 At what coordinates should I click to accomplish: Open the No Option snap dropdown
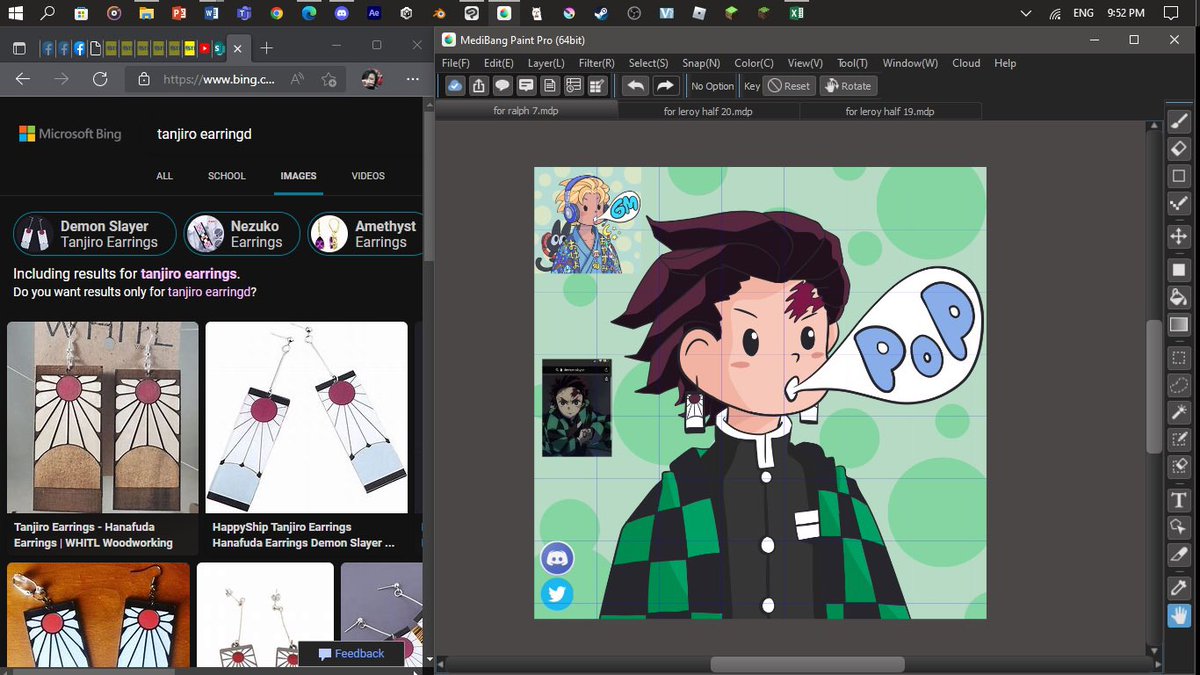(x=712, y=86)
